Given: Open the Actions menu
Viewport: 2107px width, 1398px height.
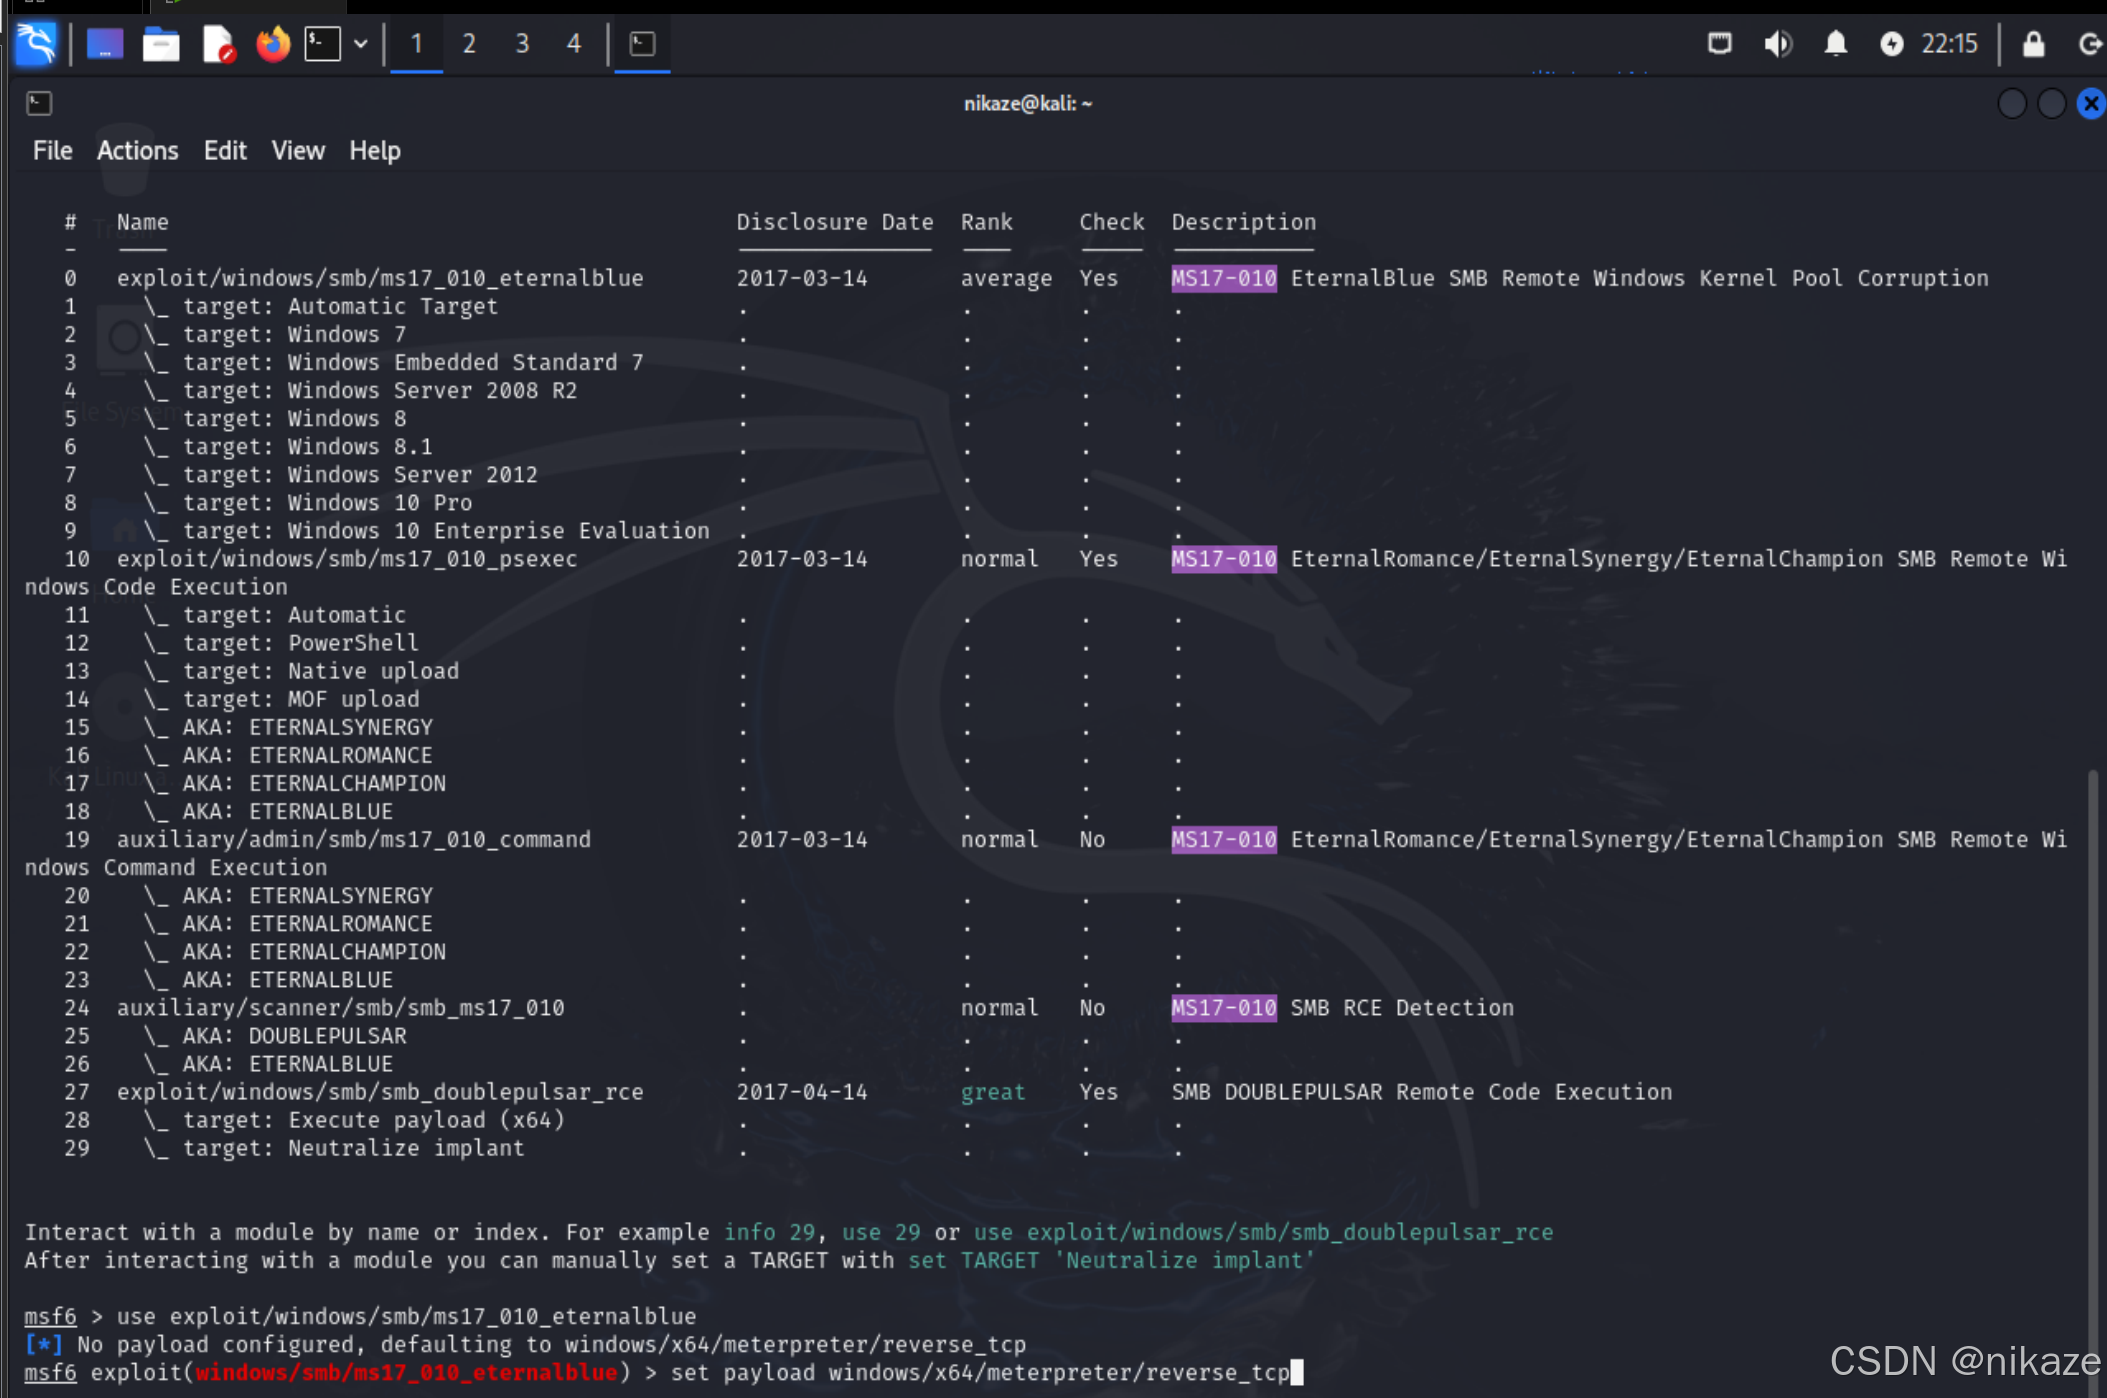Looking at the screenshot, I should click(x=137, y=151).
